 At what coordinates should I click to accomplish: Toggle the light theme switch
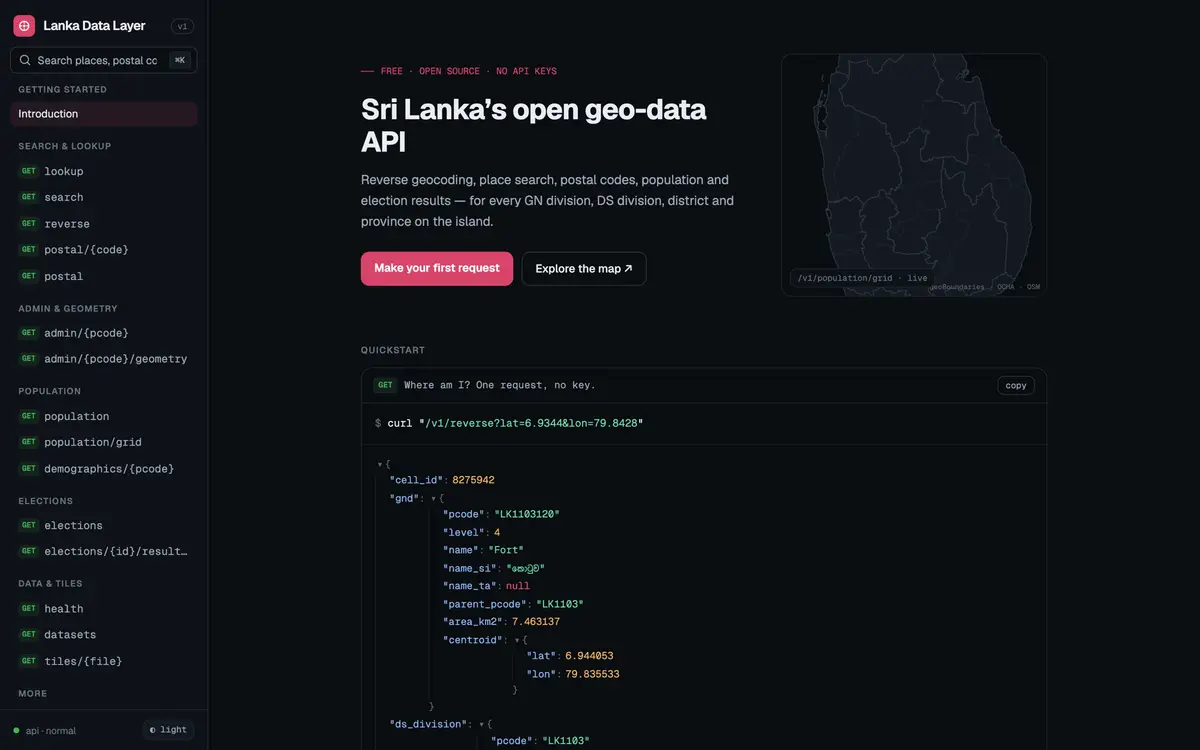pos(168,730)
